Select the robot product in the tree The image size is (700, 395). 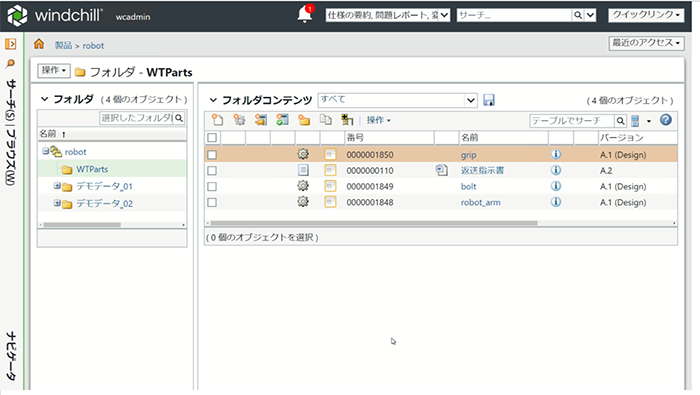pos(75,152)
